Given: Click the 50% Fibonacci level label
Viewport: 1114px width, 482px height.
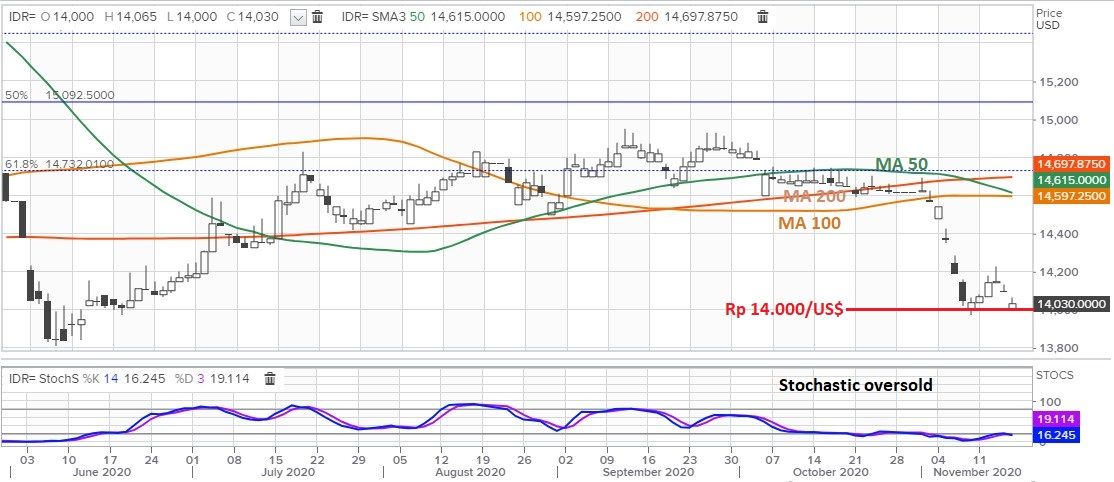Looking at the screenshot, I should click(x=17, y=95).
